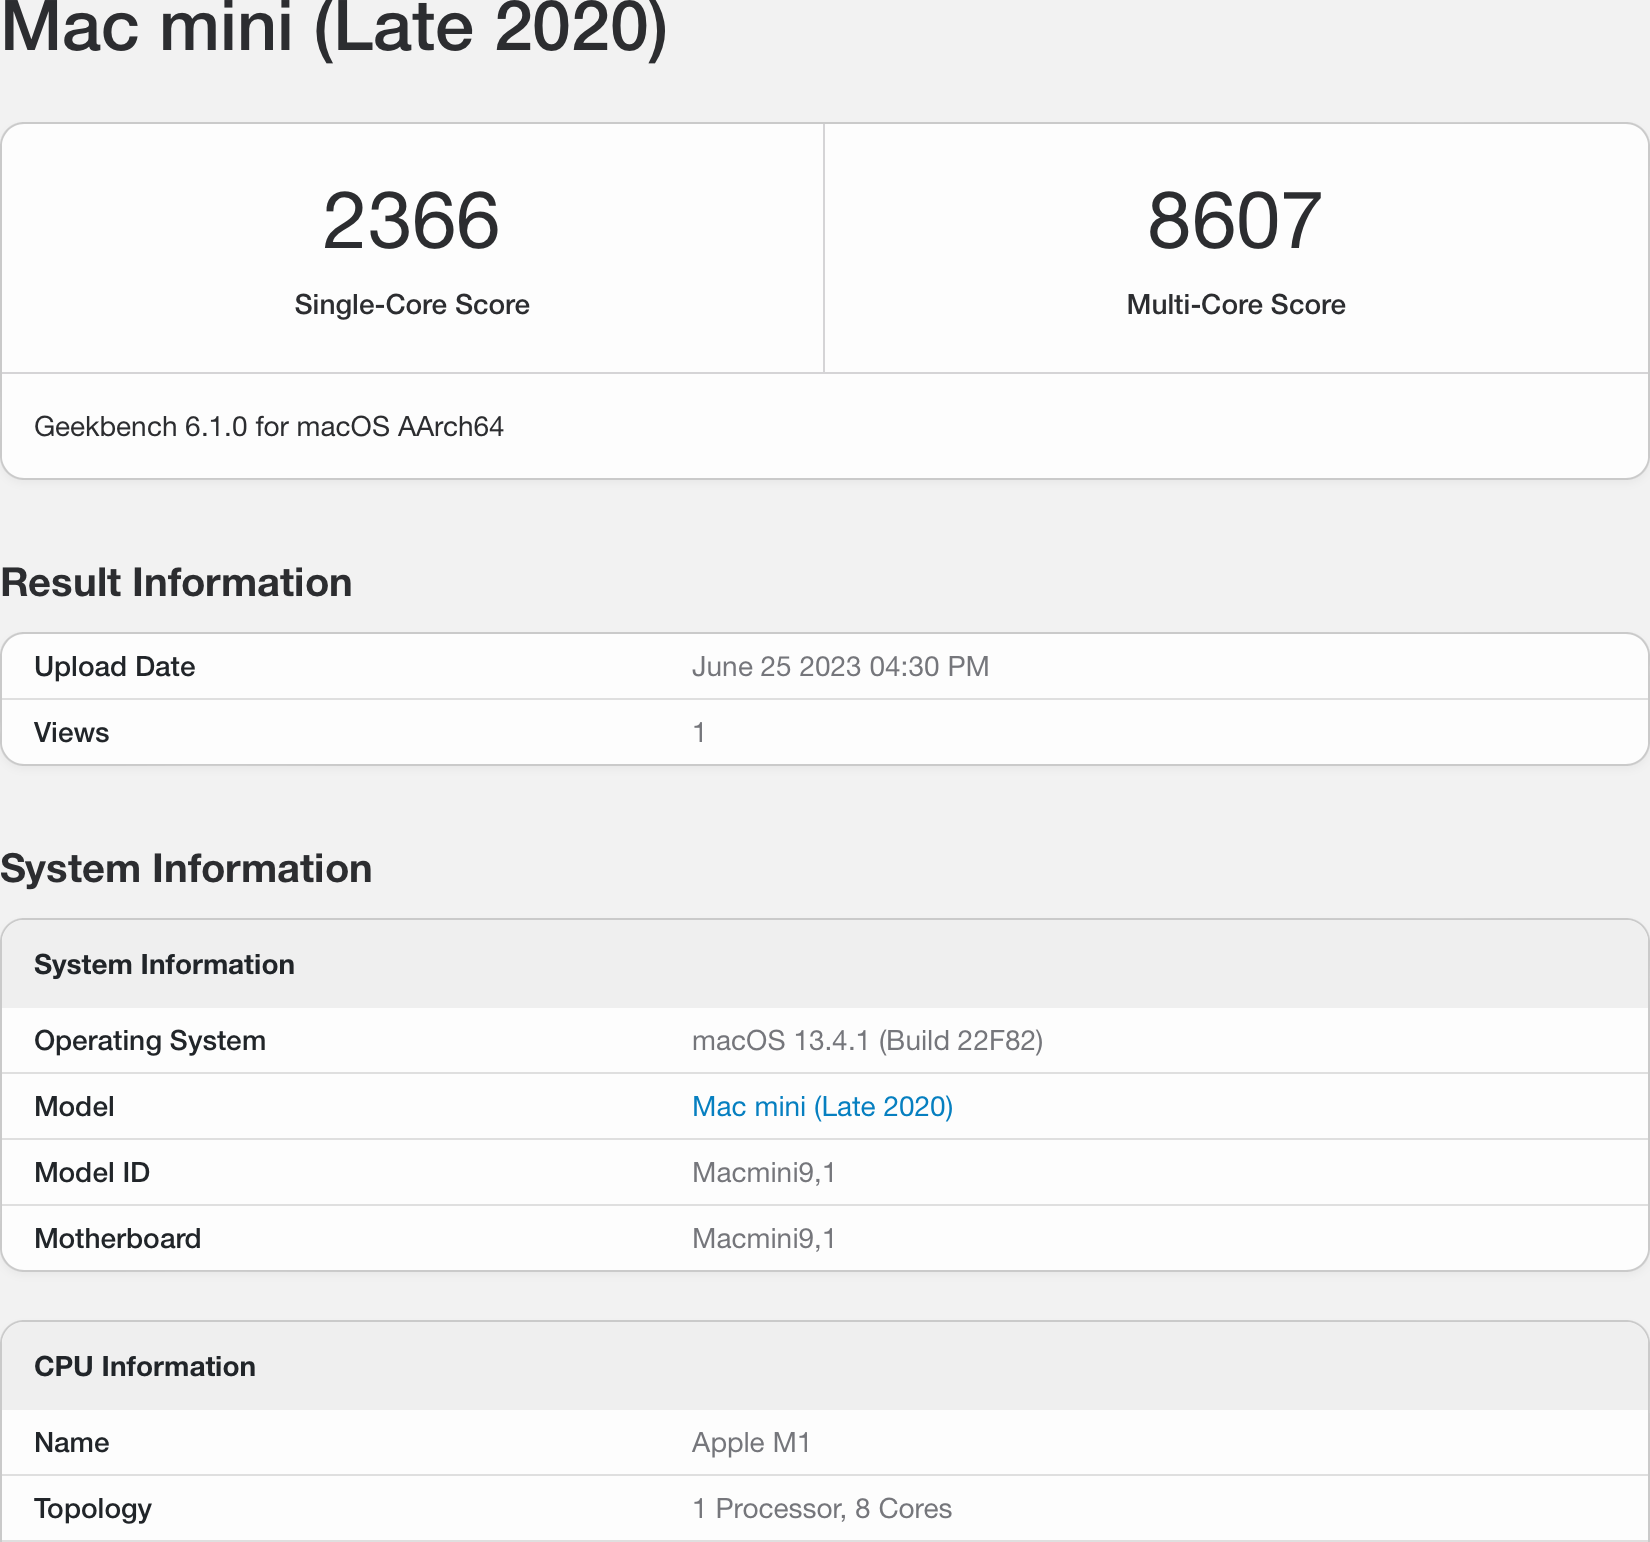The width and height of the screenshot is (1650, 1542).
Task: Open the Mac mini (Late 2020) model link
Action: coord(822,1106)
